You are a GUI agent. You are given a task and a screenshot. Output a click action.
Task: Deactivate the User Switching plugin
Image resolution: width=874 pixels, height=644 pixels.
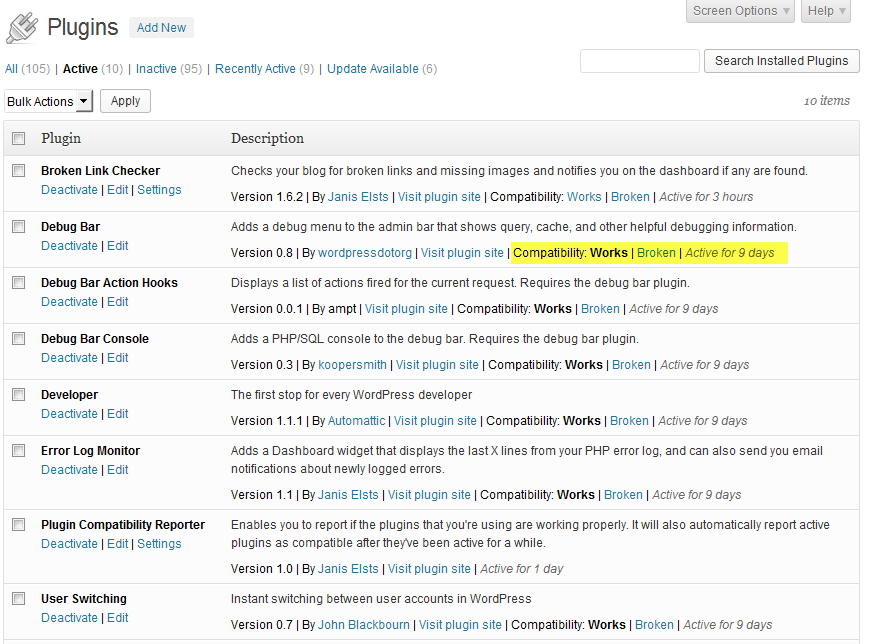(69, 618)
